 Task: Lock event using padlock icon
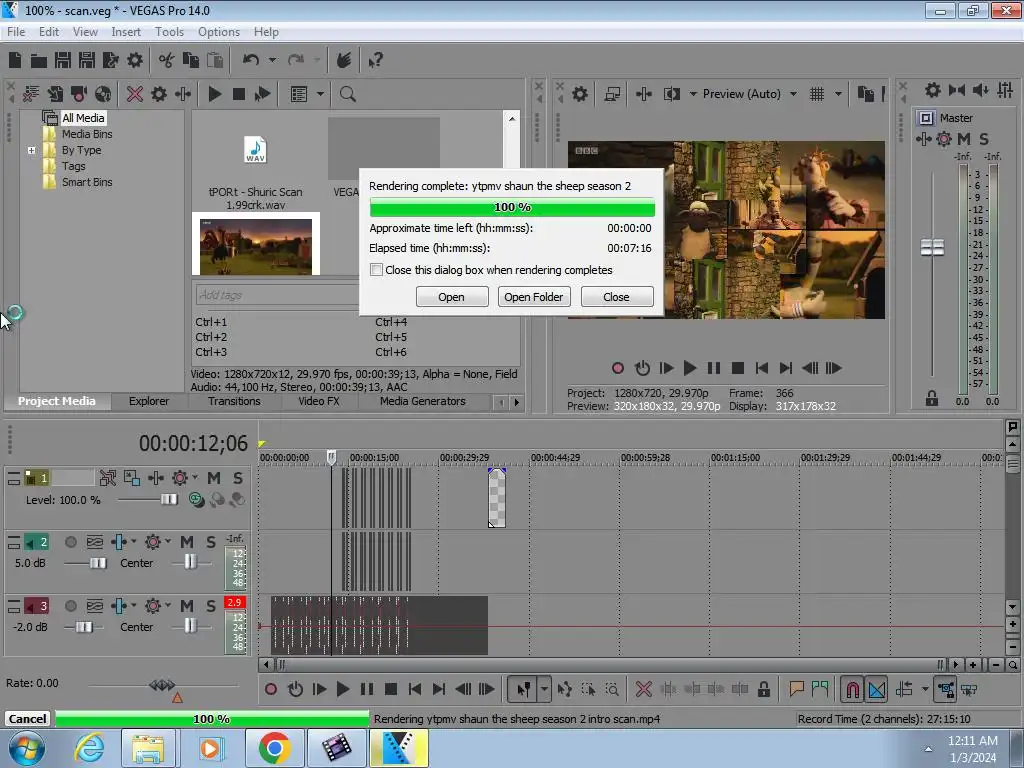pyautogui.click(x=763, y=689)
